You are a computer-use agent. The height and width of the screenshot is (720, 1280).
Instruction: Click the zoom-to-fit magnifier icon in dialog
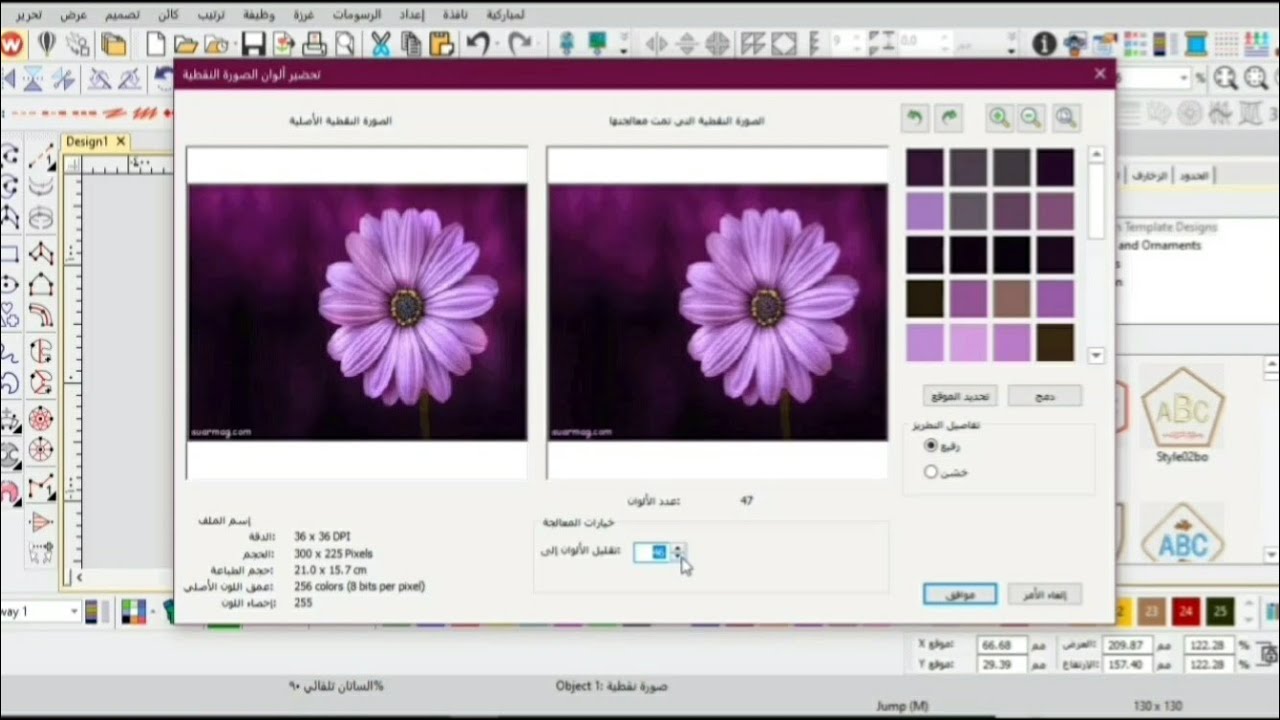tap(1066, 117)
